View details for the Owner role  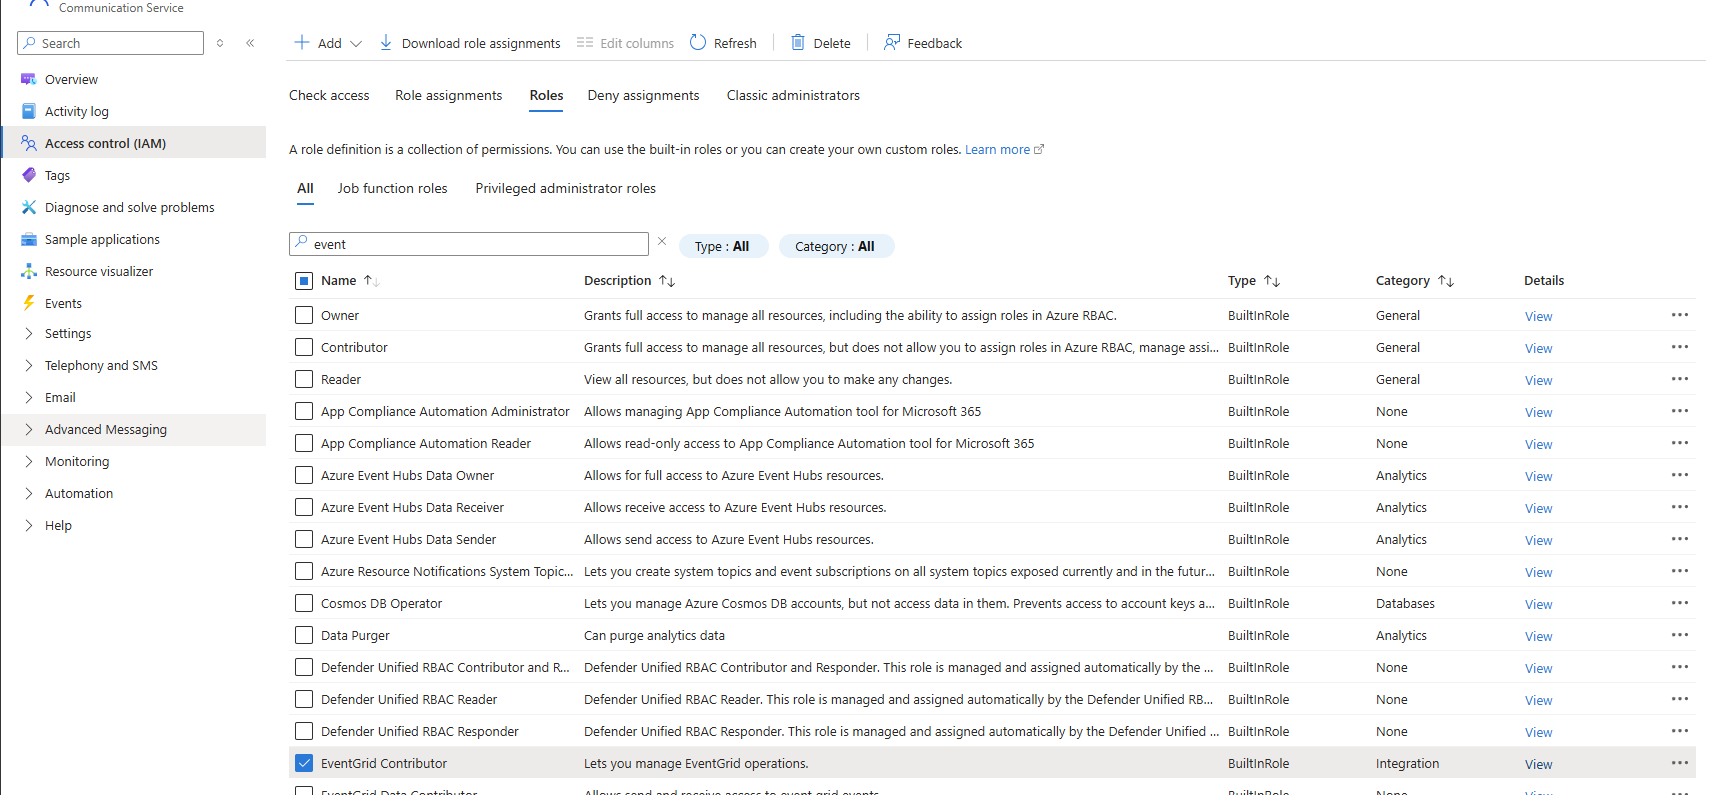1538,316
